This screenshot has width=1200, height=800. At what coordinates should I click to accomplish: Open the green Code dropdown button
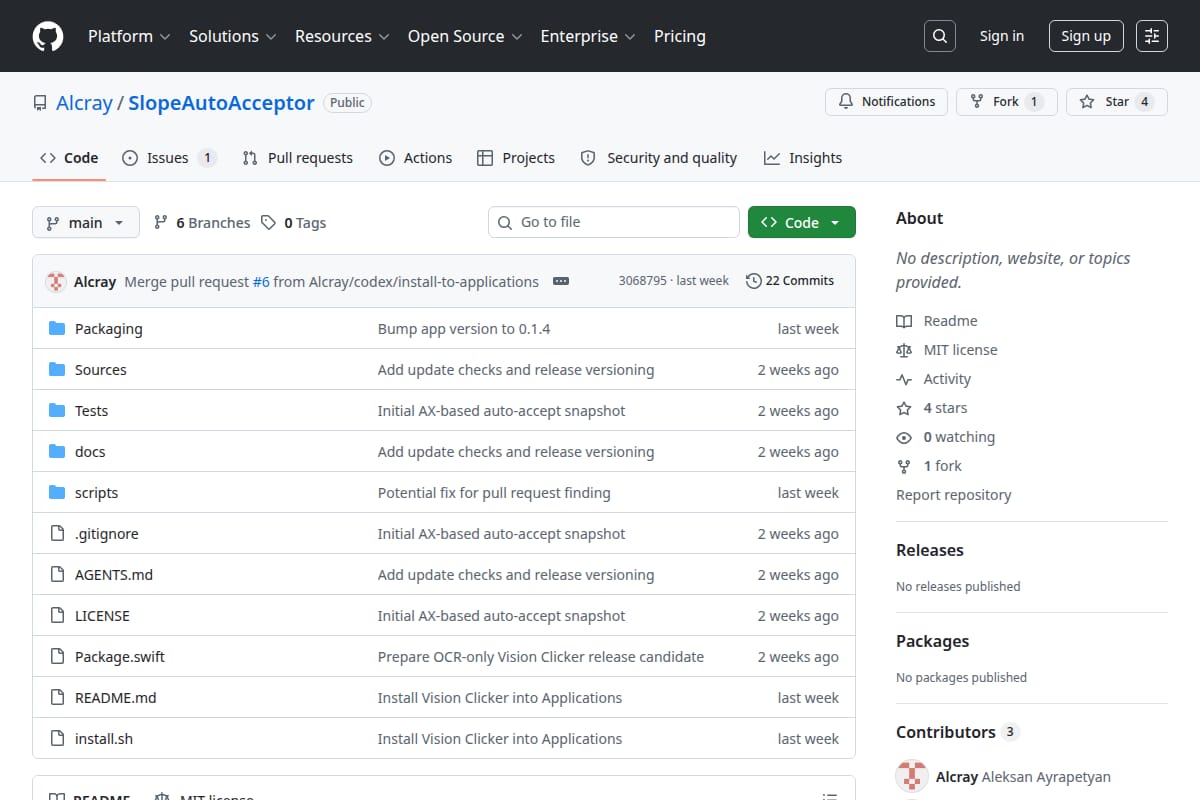pos(802,223)
